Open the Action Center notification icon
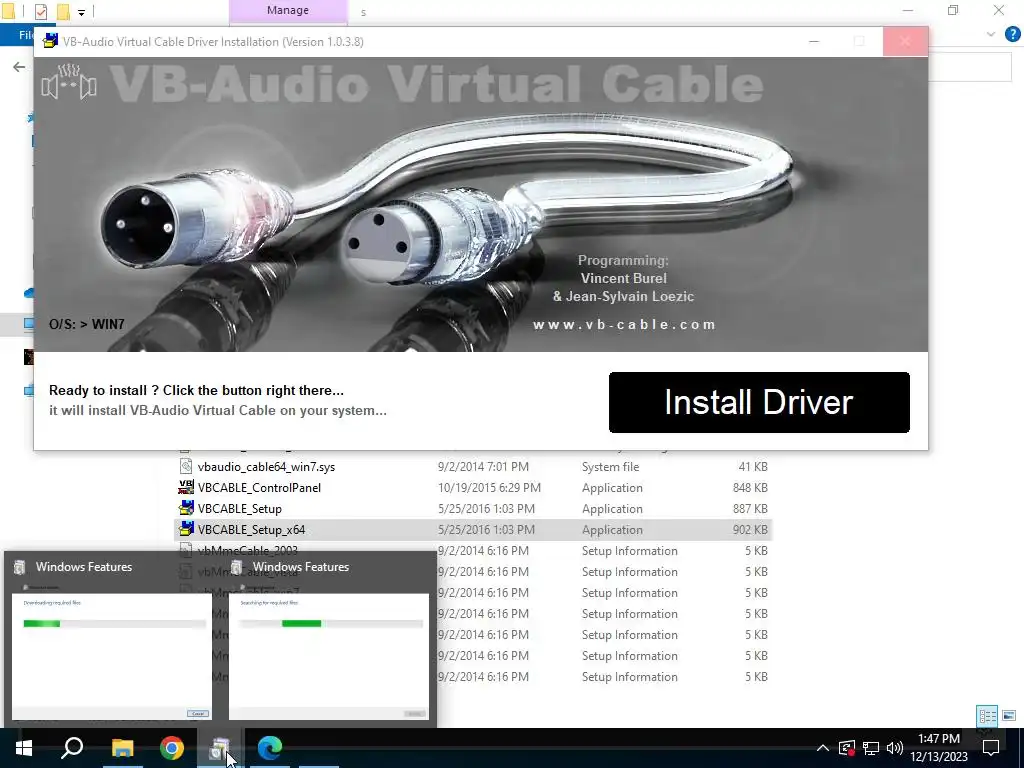1024x768 pixels. pyautogui.click(x=991, y=748)
